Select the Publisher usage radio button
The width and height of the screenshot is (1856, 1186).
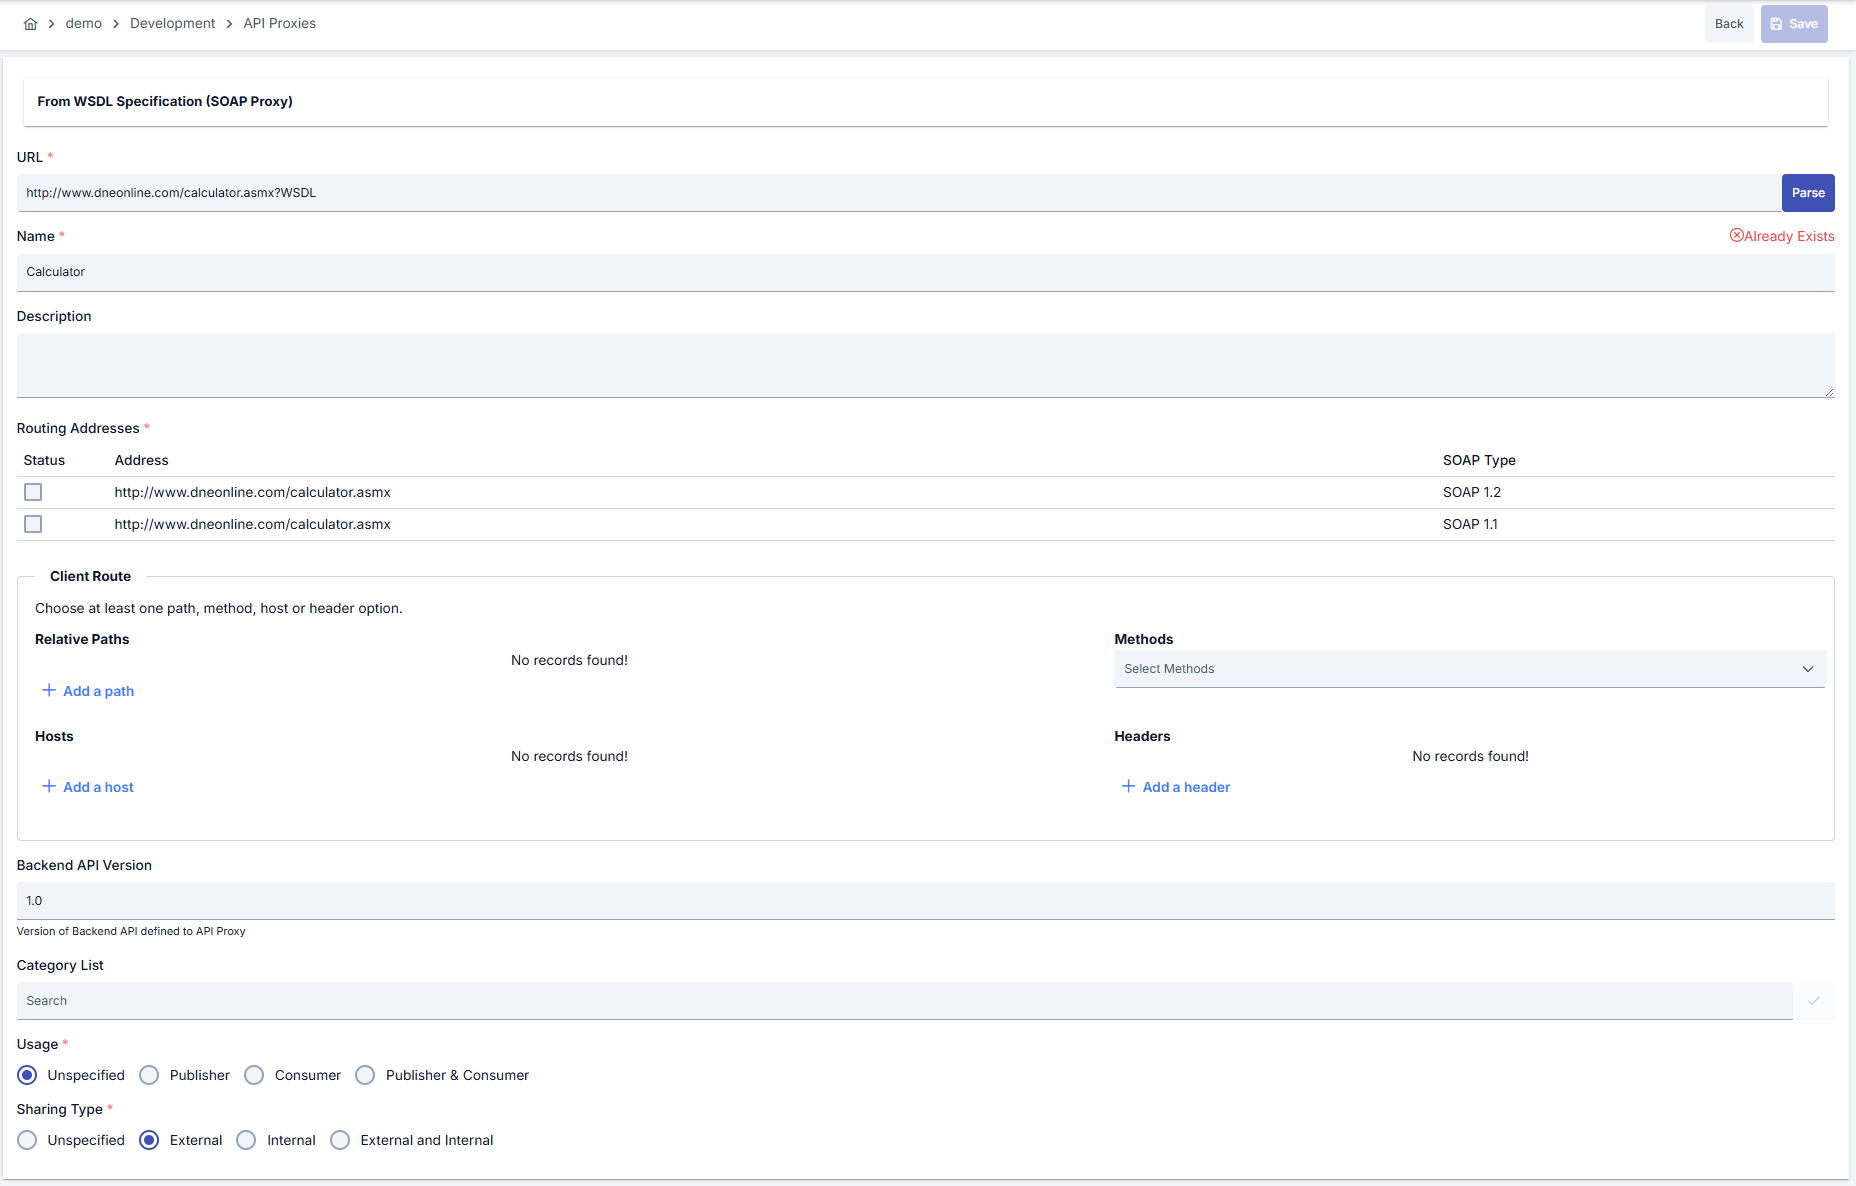pos(149,1075)
